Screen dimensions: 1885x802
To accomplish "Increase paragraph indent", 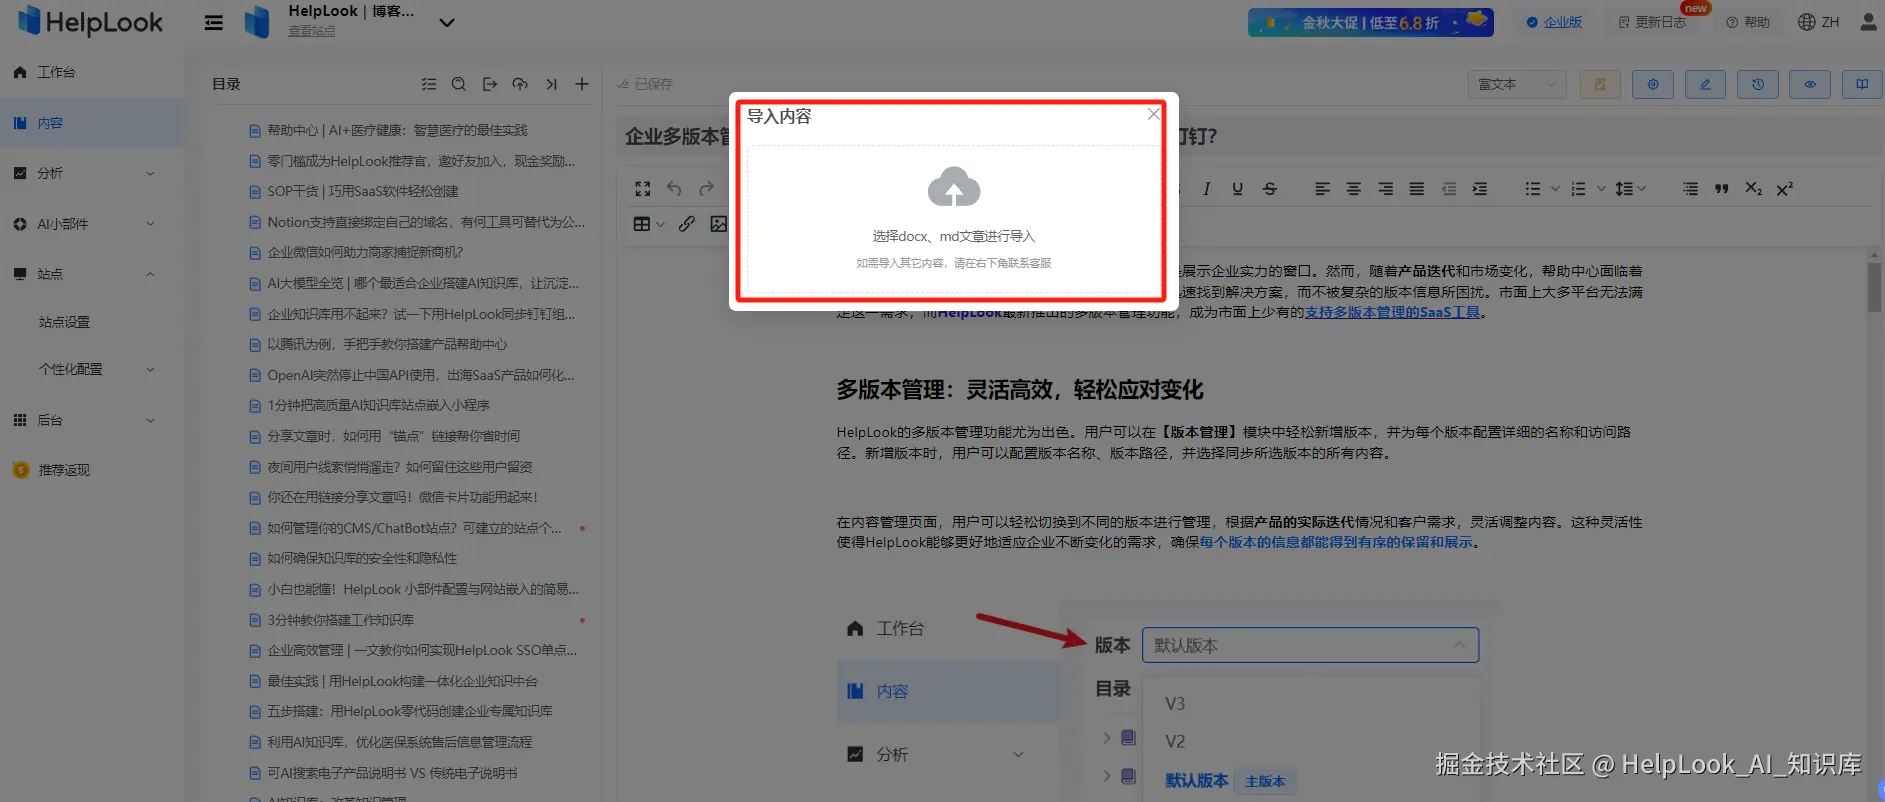I will tap(1480, 188).
